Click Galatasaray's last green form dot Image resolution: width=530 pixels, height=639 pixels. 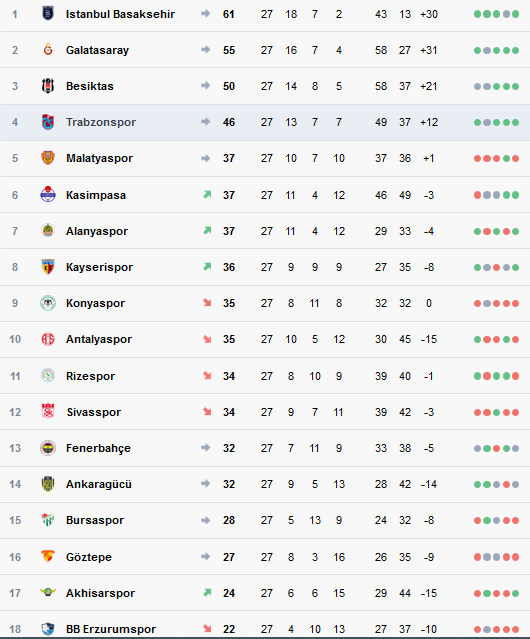(516, 51)
